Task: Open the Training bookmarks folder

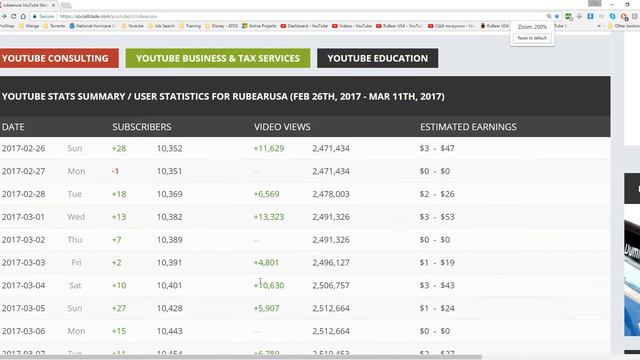Action: coord(190,26)
